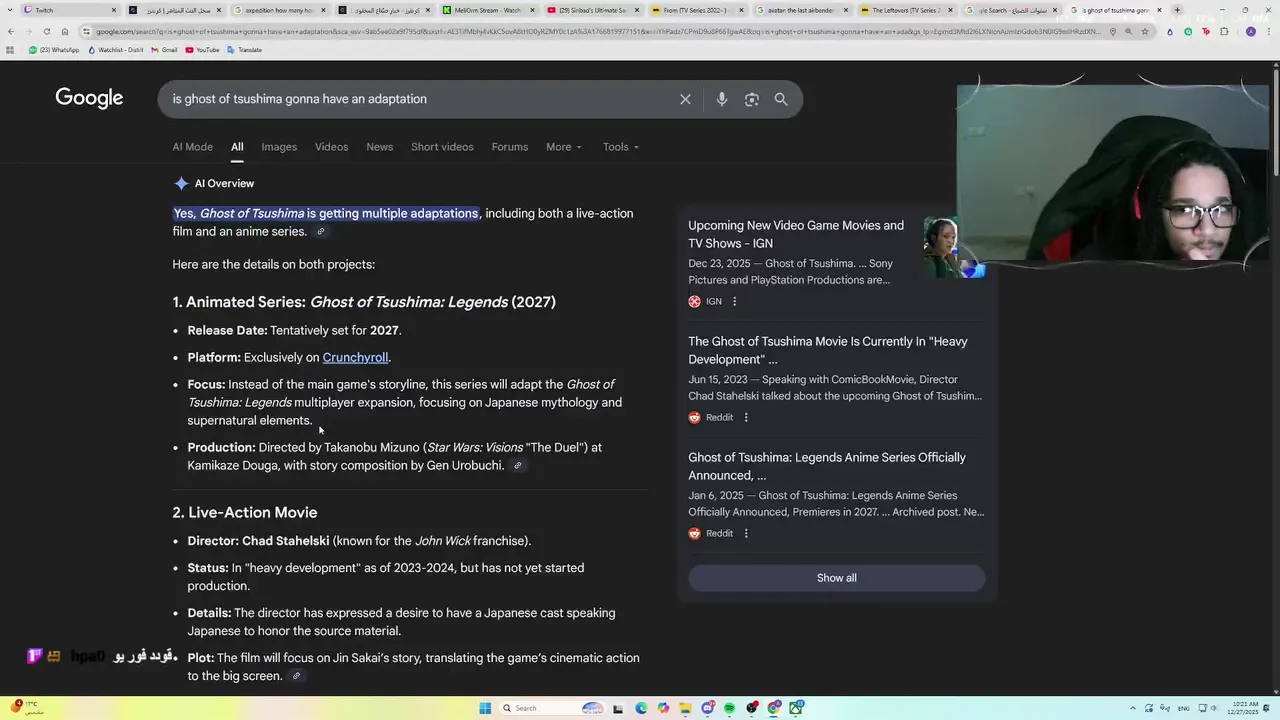Open the Tools dropdown

coord(620,147)
